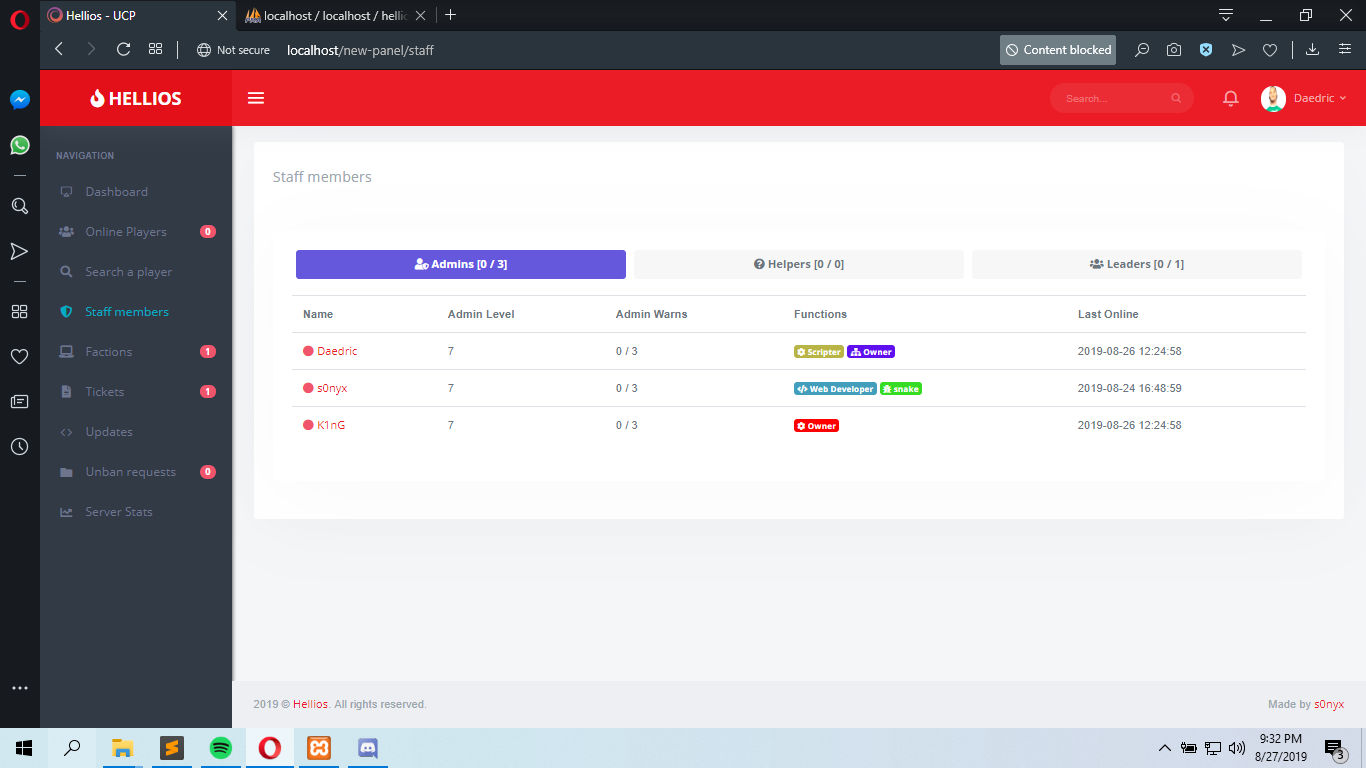Open Spotify from the taskbar
This screenshot has height=768, width=1366.
[221, 748]
